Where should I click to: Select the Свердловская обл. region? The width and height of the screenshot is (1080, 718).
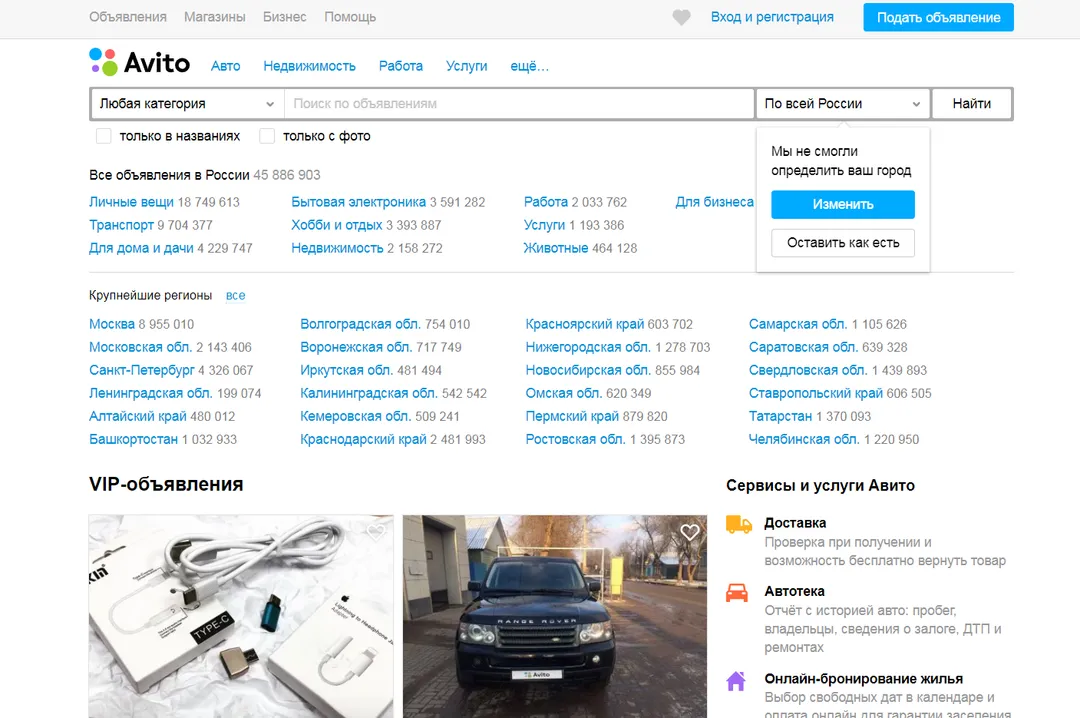pyautogui.click(x=808, y=371)
